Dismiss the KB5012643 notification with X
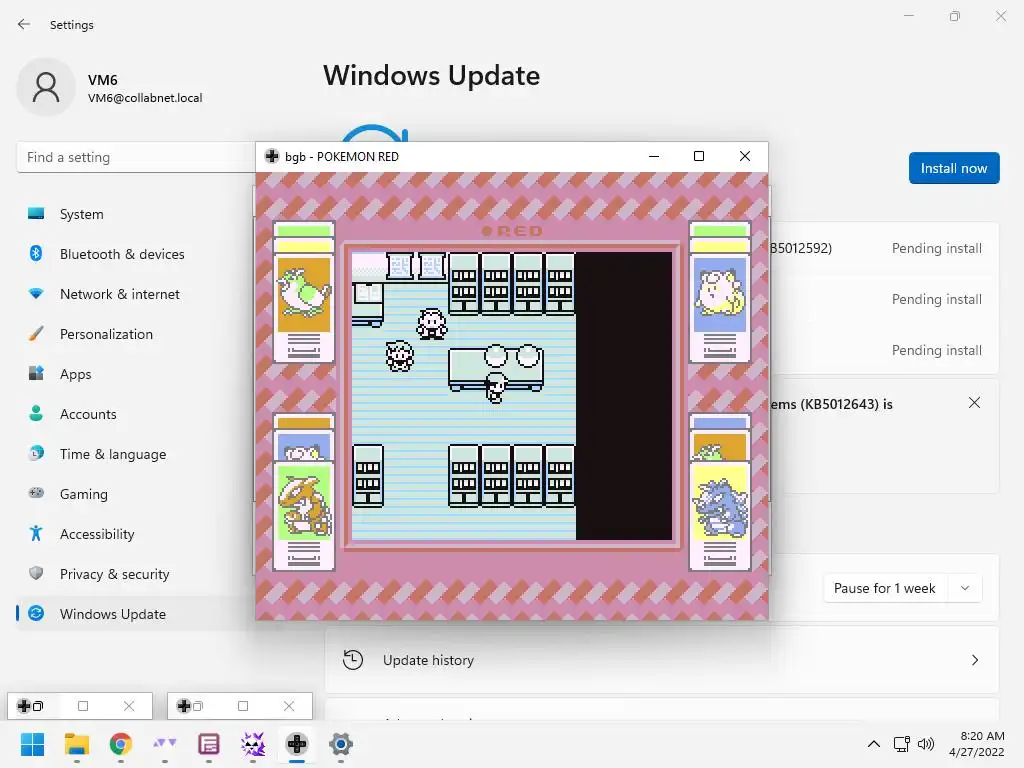The width and height of the screenshot is (1024, 768). point(974,403)
